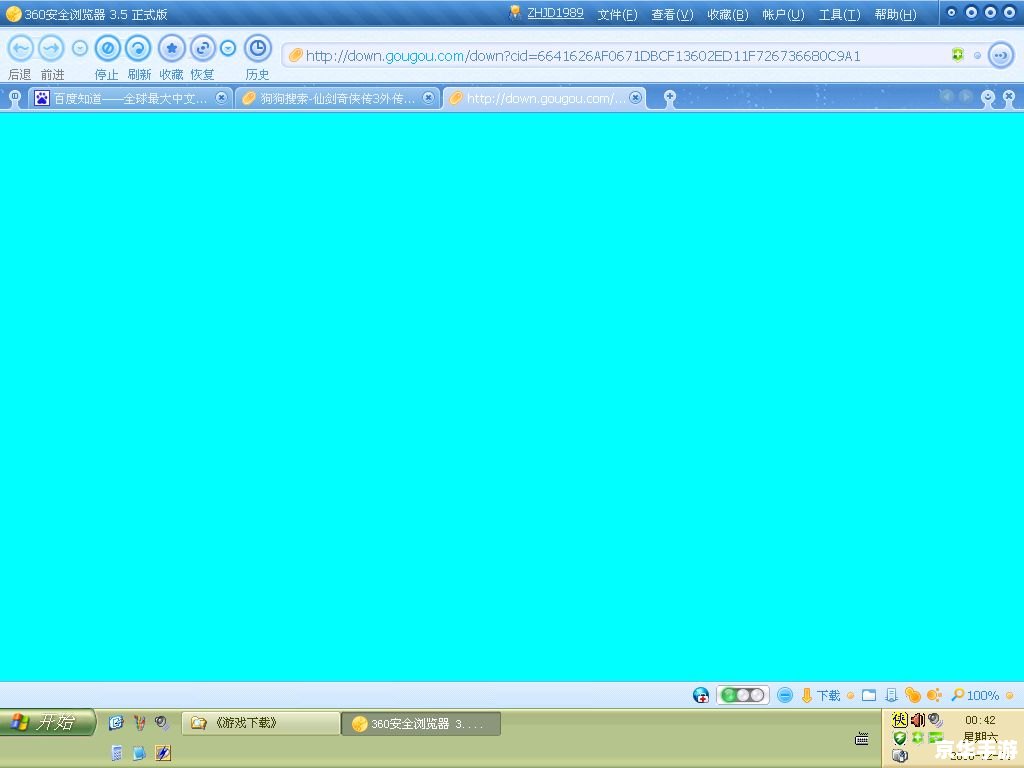Click the 360 first-aid globe icon
This screenshot has width=1024, height=768.
701,696
